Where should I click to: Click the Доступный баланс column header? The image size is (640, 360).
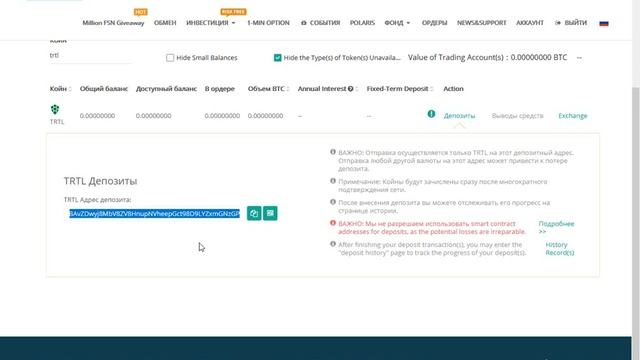[x=166, y=89]
